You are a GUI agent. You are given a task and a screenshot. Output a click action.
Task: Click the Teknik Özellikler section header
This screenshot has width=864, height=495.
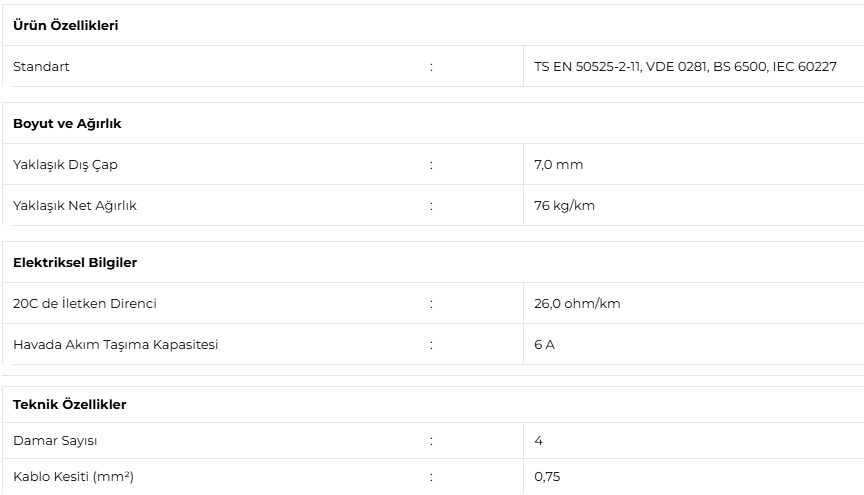point(70,405)
